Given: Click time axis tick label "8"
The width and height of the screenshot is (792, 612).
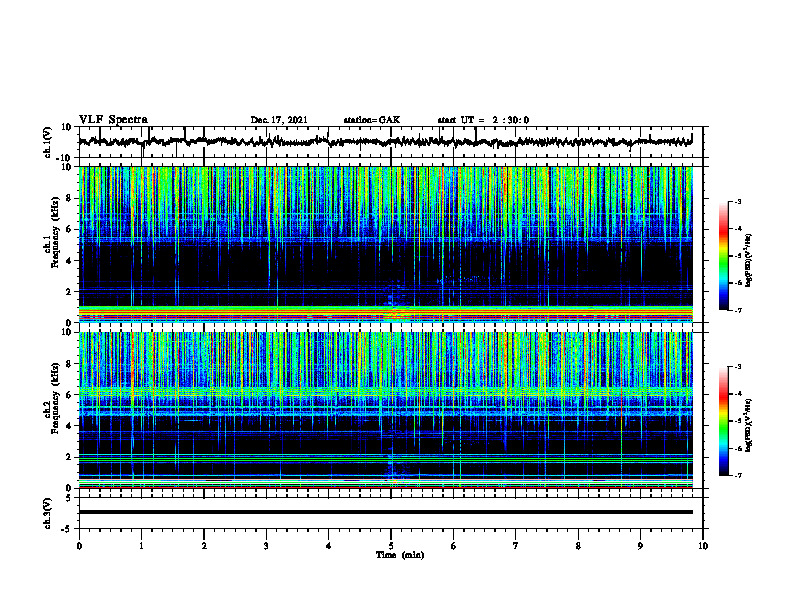Looking at the screenshot, I should point(578,546).
